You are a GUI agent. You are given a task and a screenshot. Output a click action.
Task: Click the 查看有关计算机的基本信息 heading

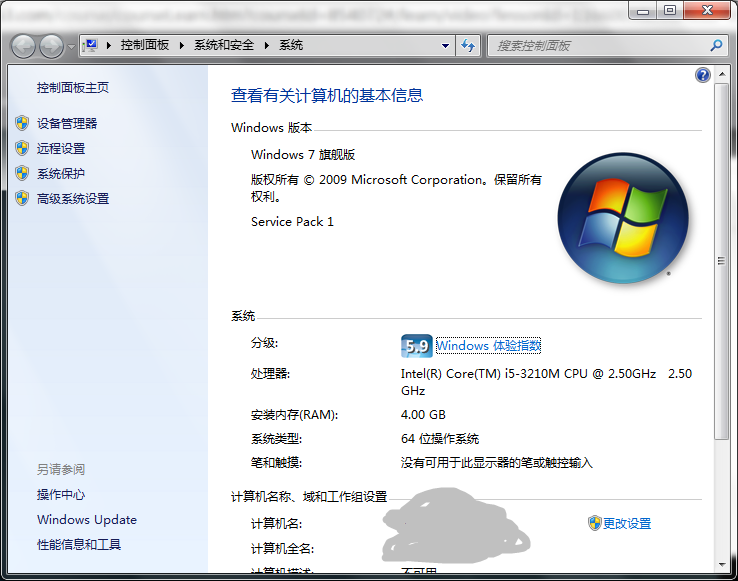(x=327, y=96)
